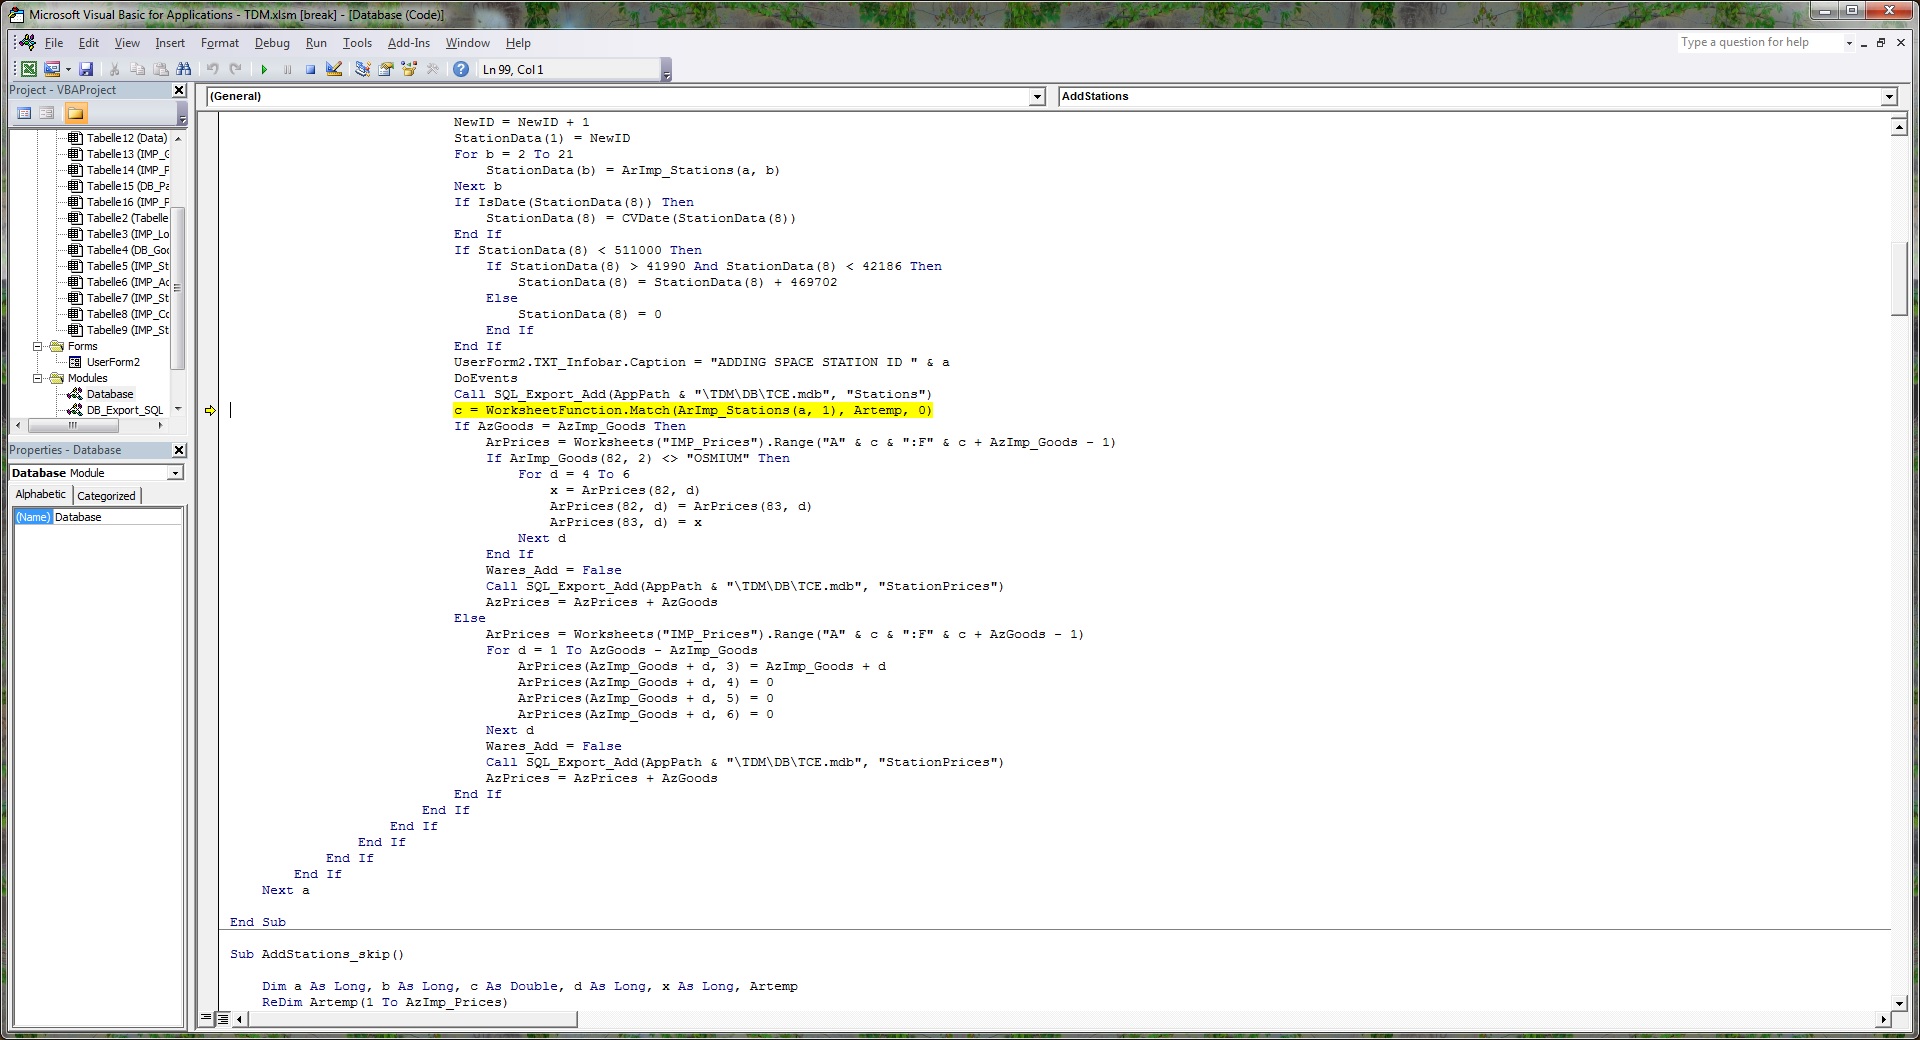Stop execution with Reset square icon
This screenshot has height=1040, width=1920.
click(310, 69)
